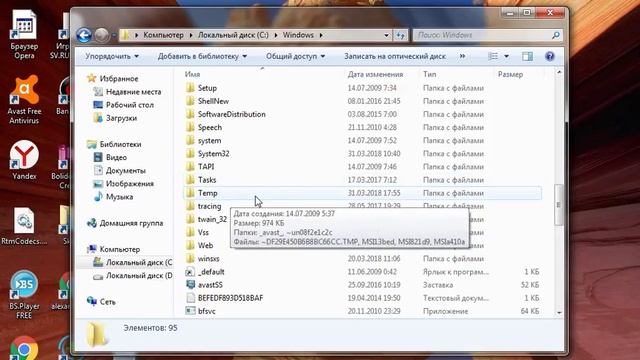Open the Yandex desktop shortcut
The image size is (640, 360).
coord(24,160)
